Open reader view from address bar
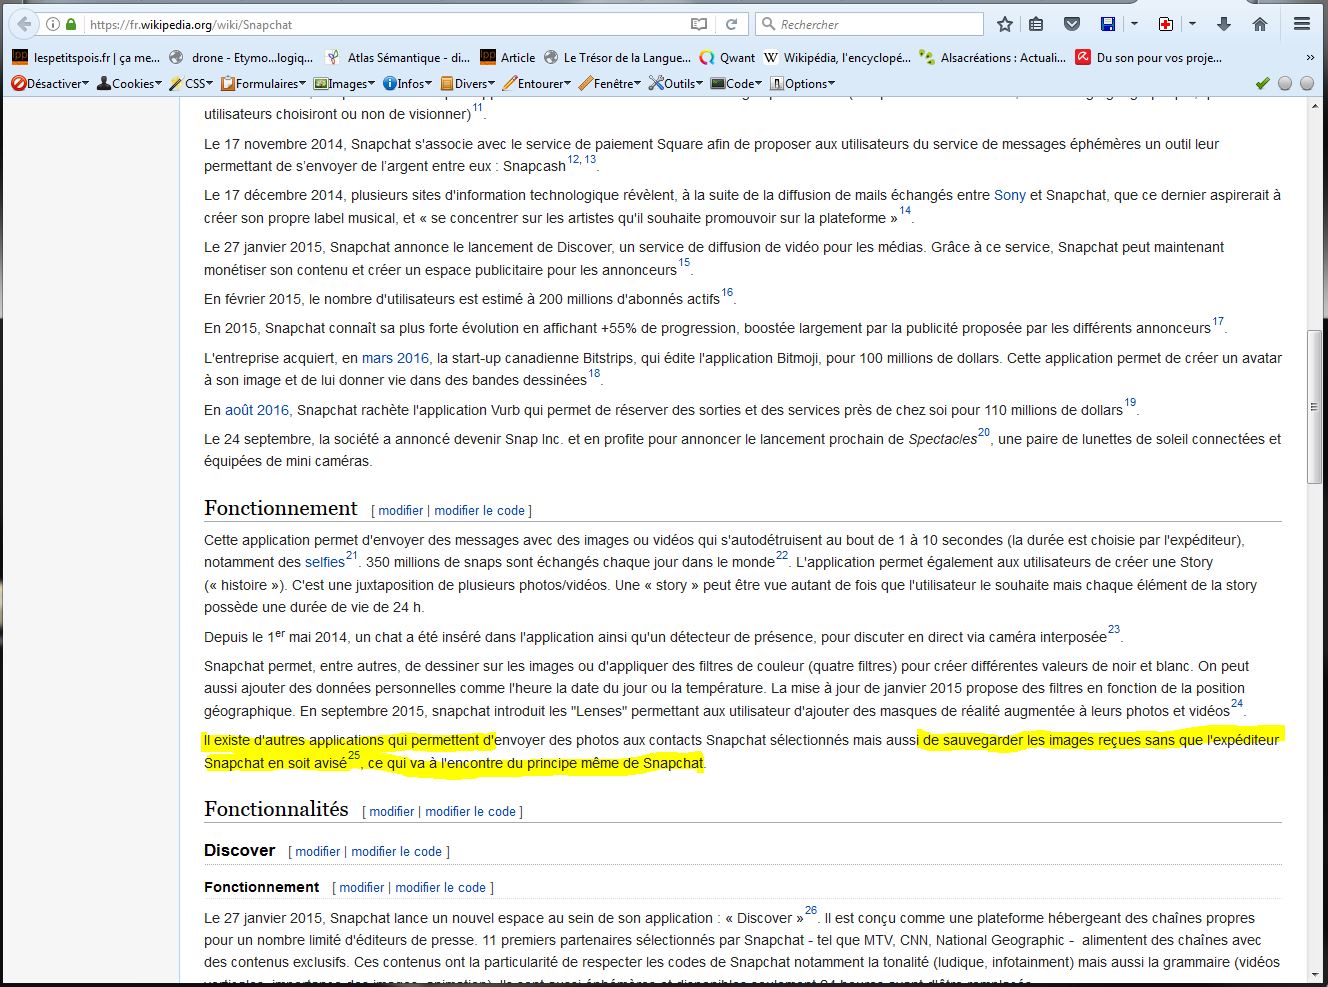 click(x=699, y=24)
